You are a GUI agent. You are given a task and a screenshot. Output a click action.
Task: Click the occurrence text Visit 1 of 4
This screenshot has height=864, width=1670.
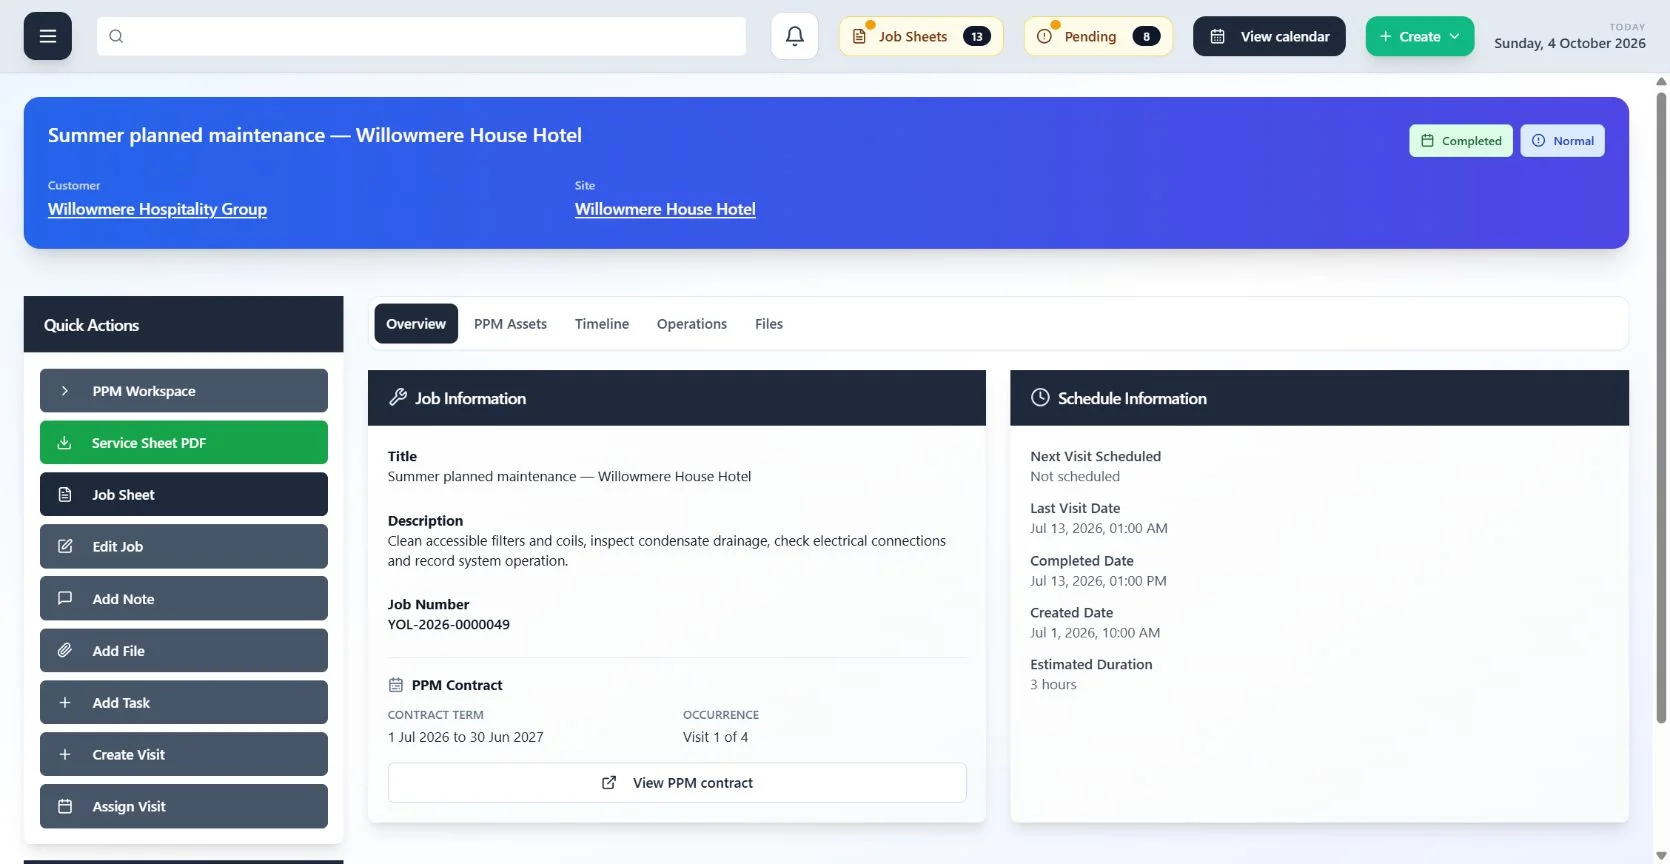(715, 737)
